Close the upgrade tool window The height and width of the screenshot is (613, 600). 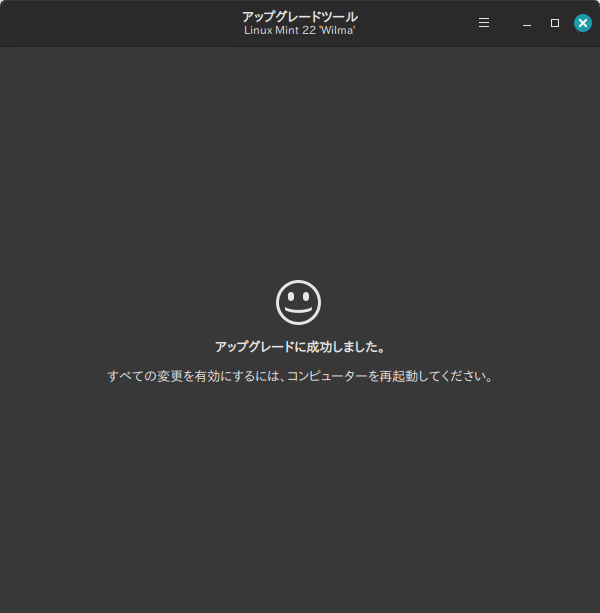click(x=582, y=23)
